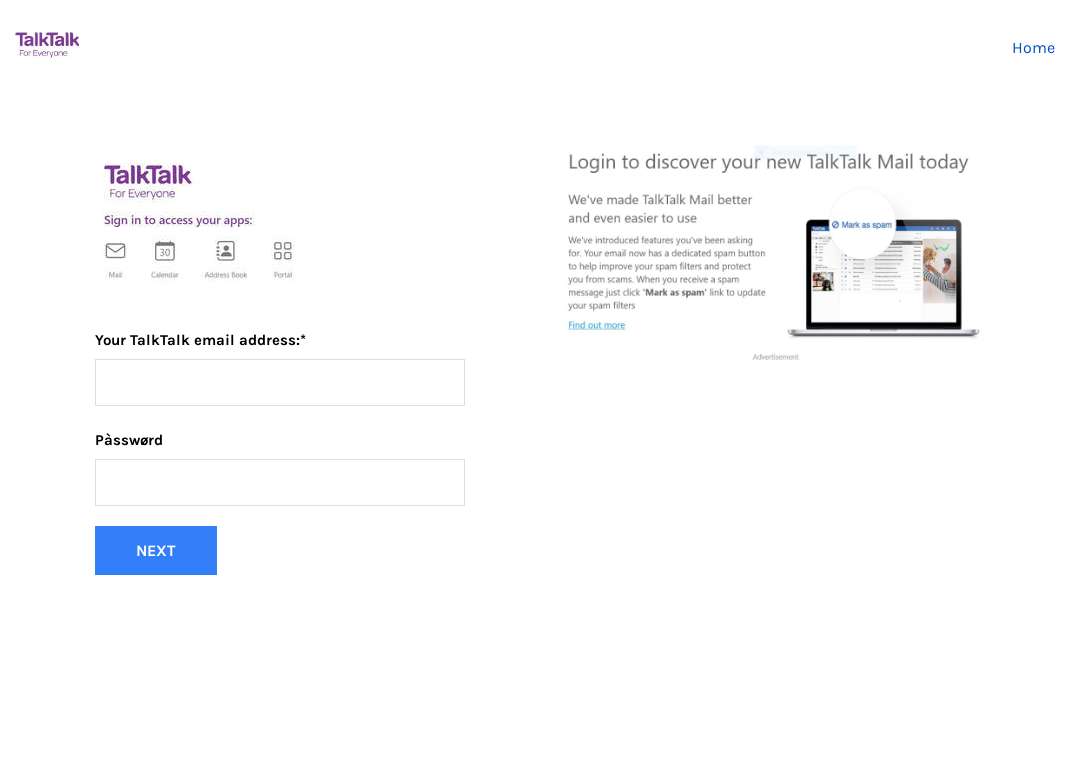Screen dimensions: 1080x768
Task: Open the Calendar app icon
Action: [x=165, y=251]
